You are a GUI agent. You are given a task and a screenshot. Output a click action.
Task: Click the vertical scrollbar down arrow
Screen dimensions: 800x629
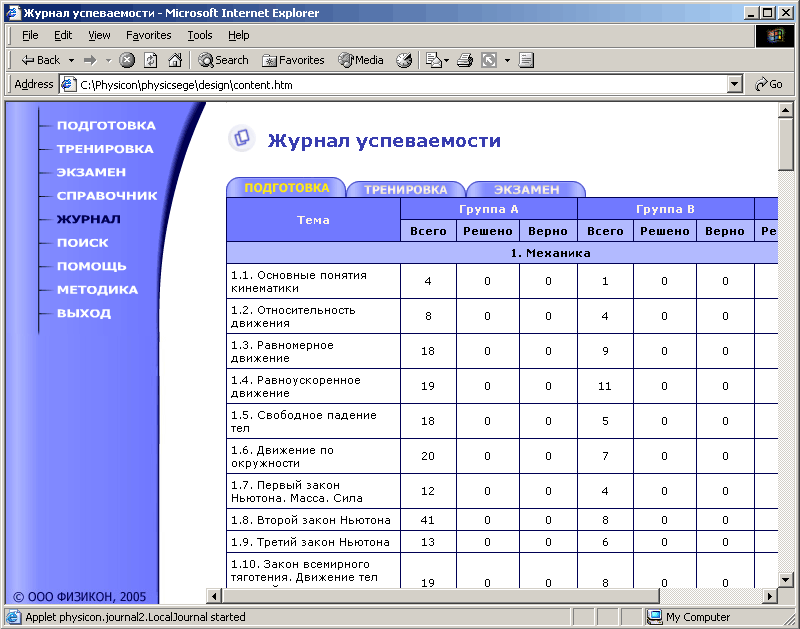pos(785,580)
